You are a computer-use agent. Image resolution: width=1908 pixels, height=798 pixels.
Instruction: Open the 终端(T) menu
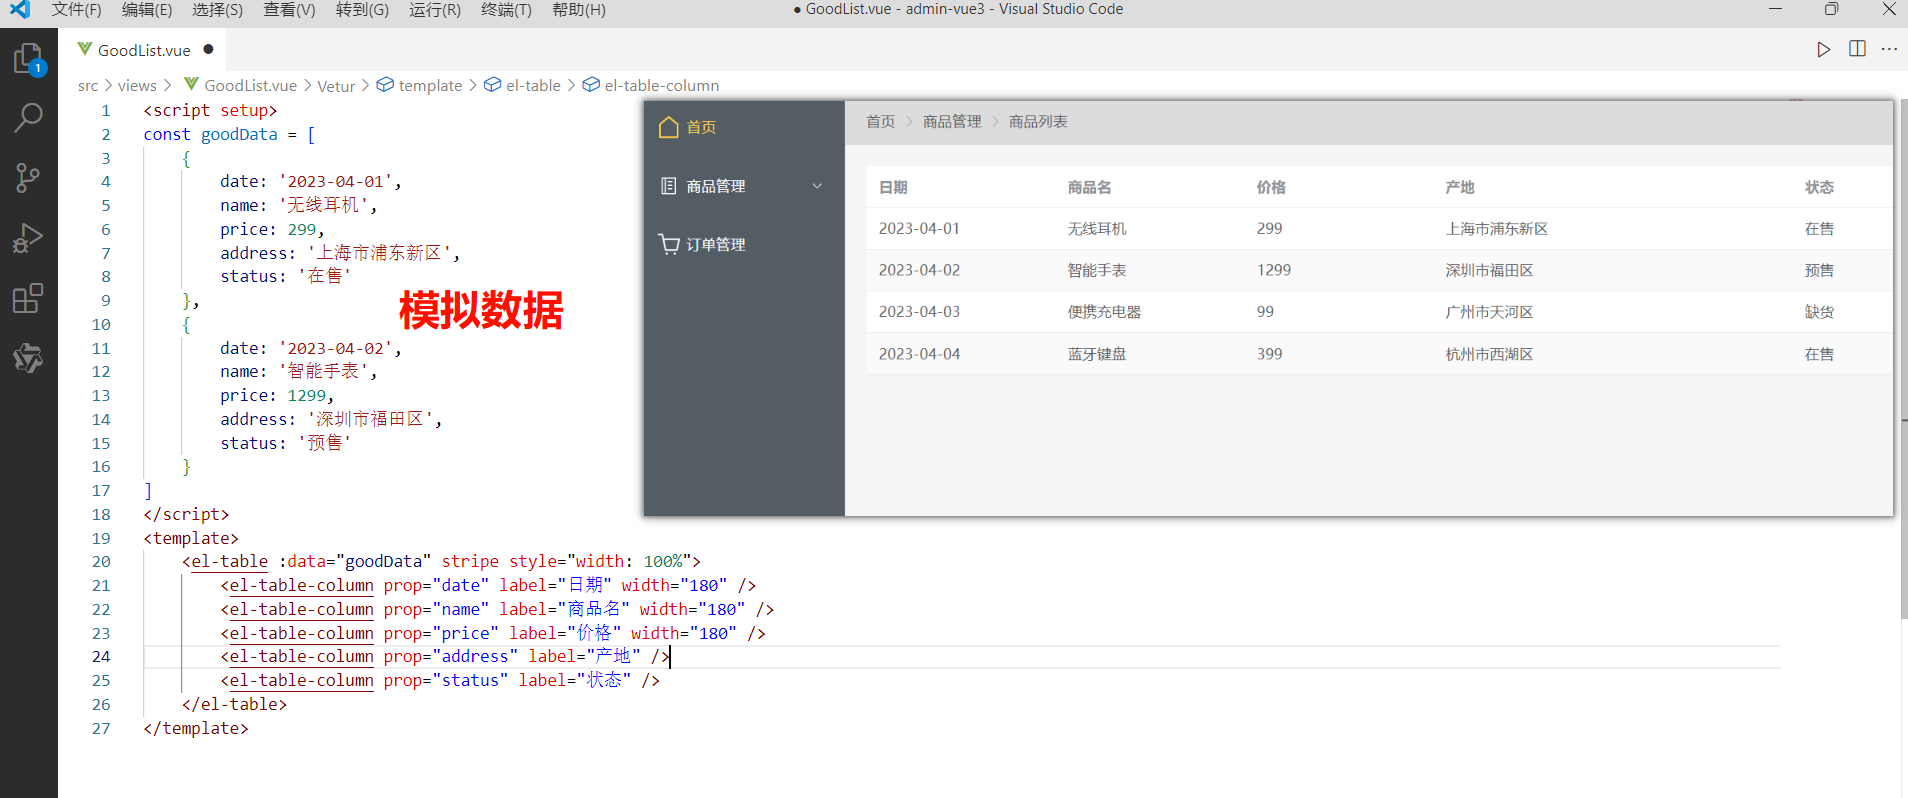[506, 10]
